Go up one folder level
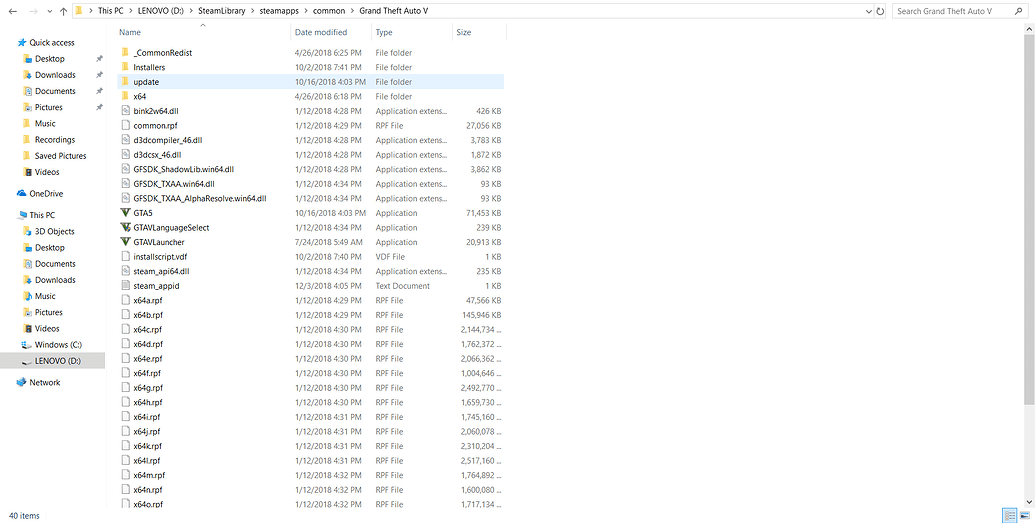 (63, 11)
